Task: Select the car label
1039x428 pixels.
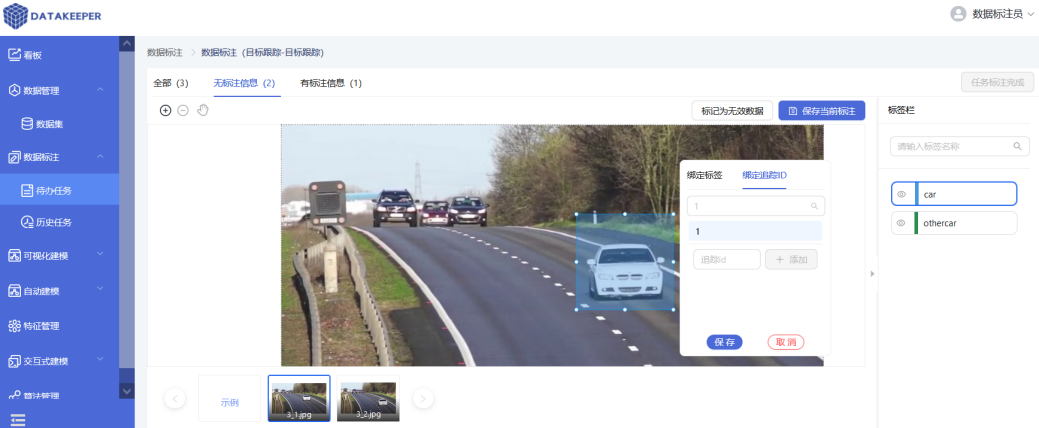Action: click(954, 194)
